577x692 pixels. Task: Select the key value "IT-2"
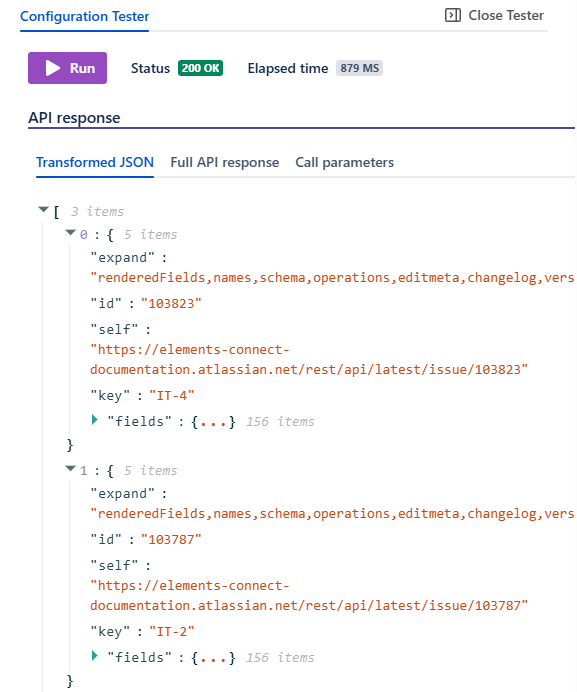point(172,632)
